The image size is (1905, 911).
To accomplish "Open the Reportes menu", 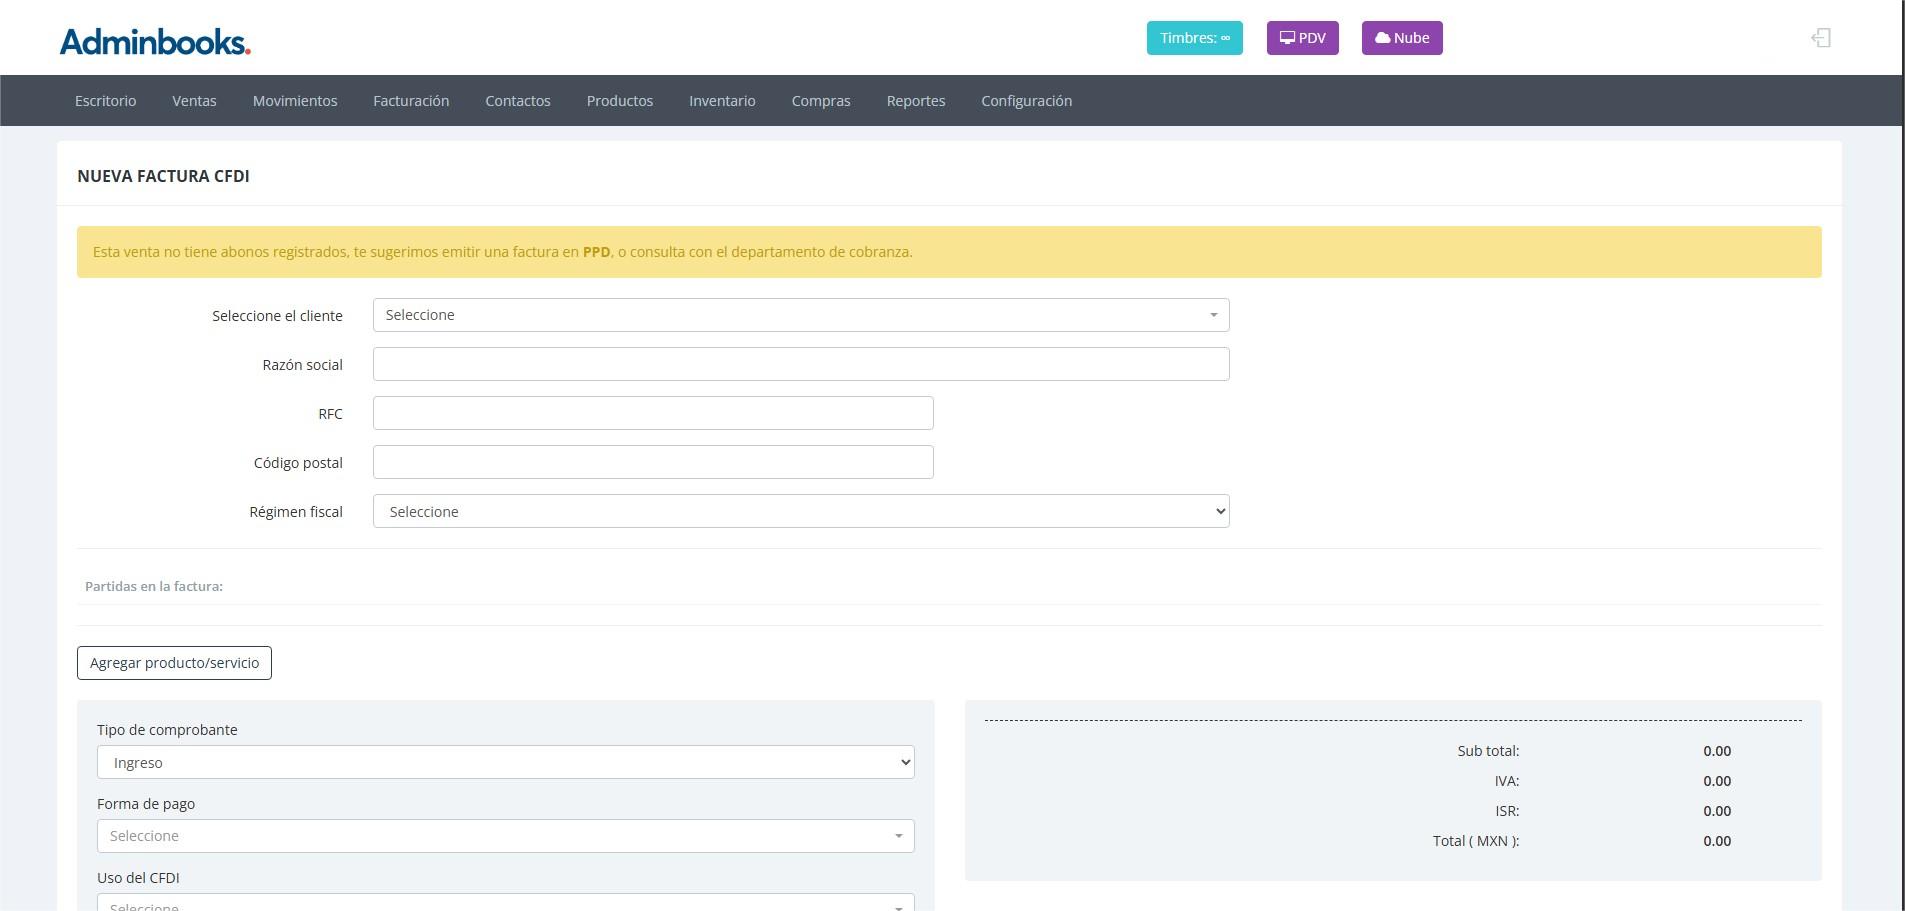I will point(915,101).
